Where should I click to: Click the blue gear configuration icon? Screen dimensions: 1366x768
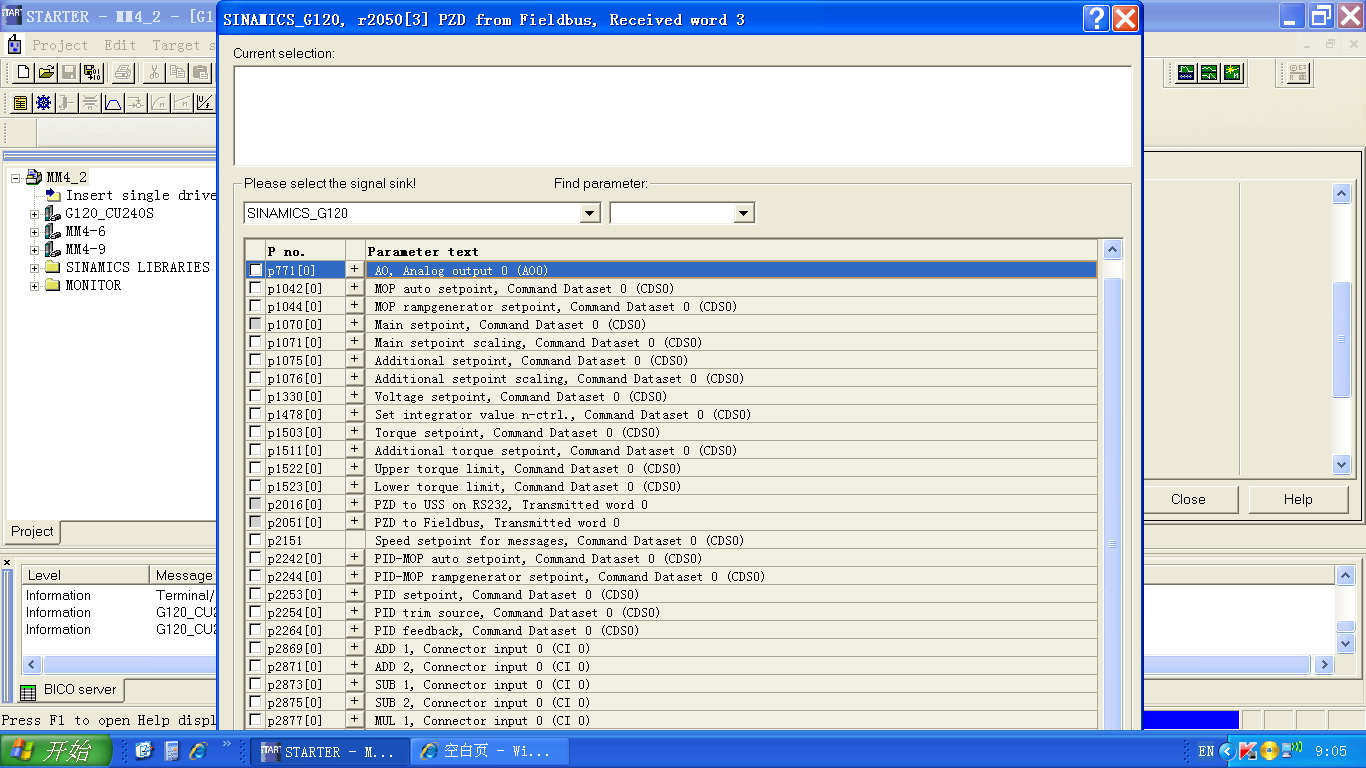(x=43, y=102)
